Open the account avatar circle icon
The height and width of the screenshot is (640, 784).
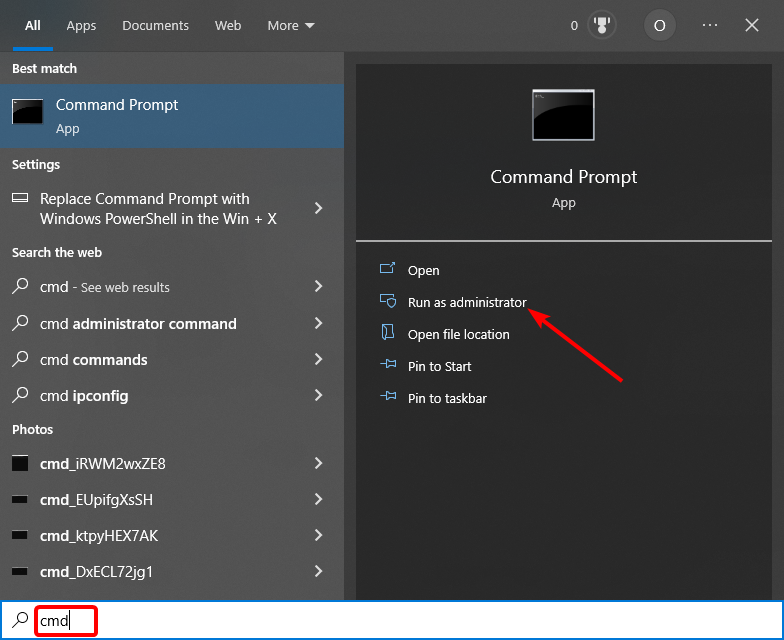pos(658,26)
